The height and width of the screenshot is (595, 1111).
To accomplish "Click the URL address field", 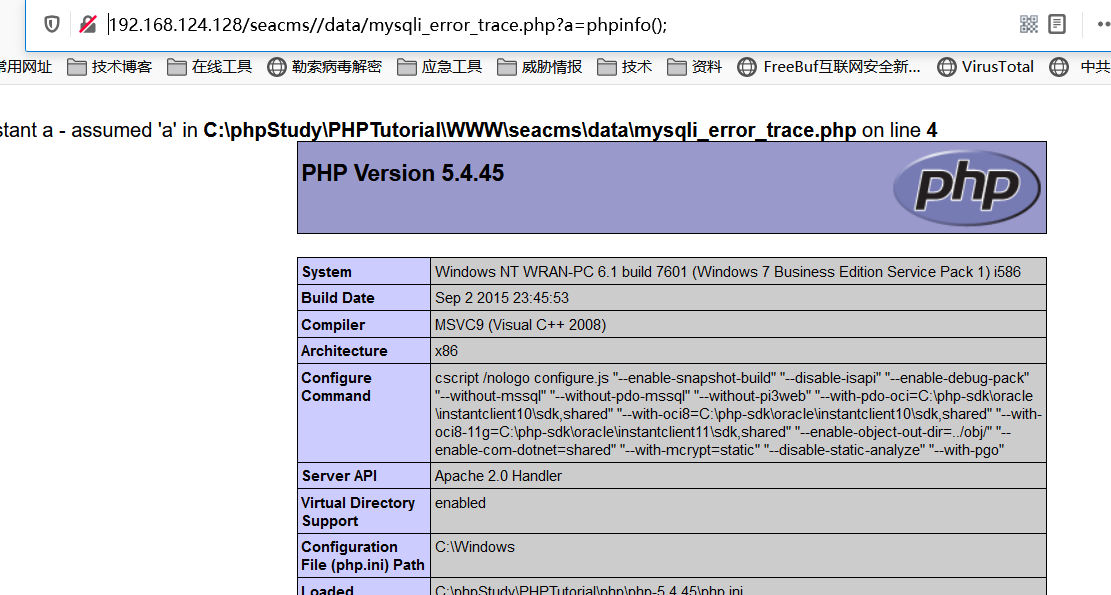I will (560, 25).
